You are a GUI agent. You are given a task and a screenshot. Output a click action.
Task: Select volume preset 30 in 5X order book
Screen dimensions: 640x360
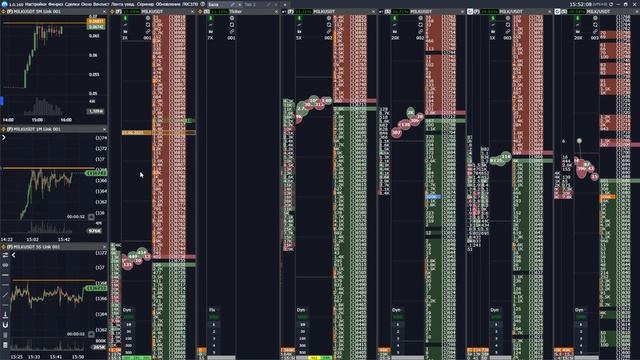302,332
